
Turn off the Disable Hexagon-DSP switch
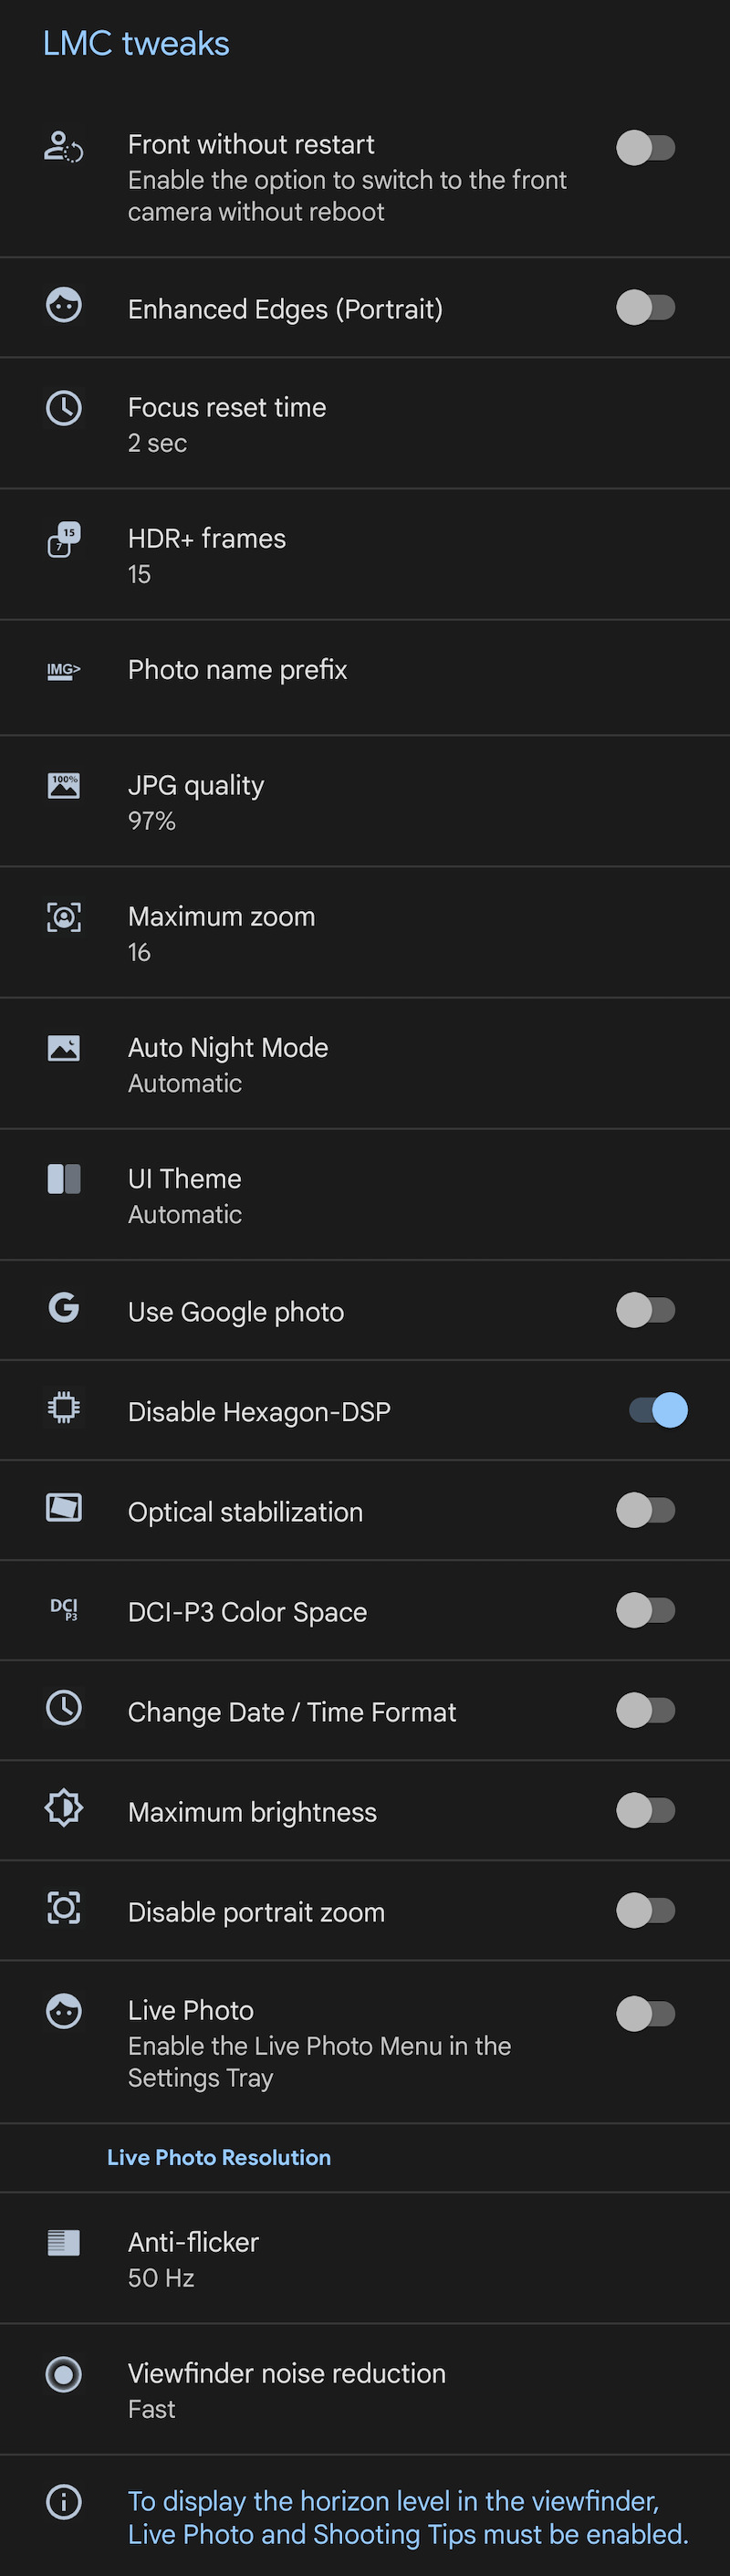658,1410
